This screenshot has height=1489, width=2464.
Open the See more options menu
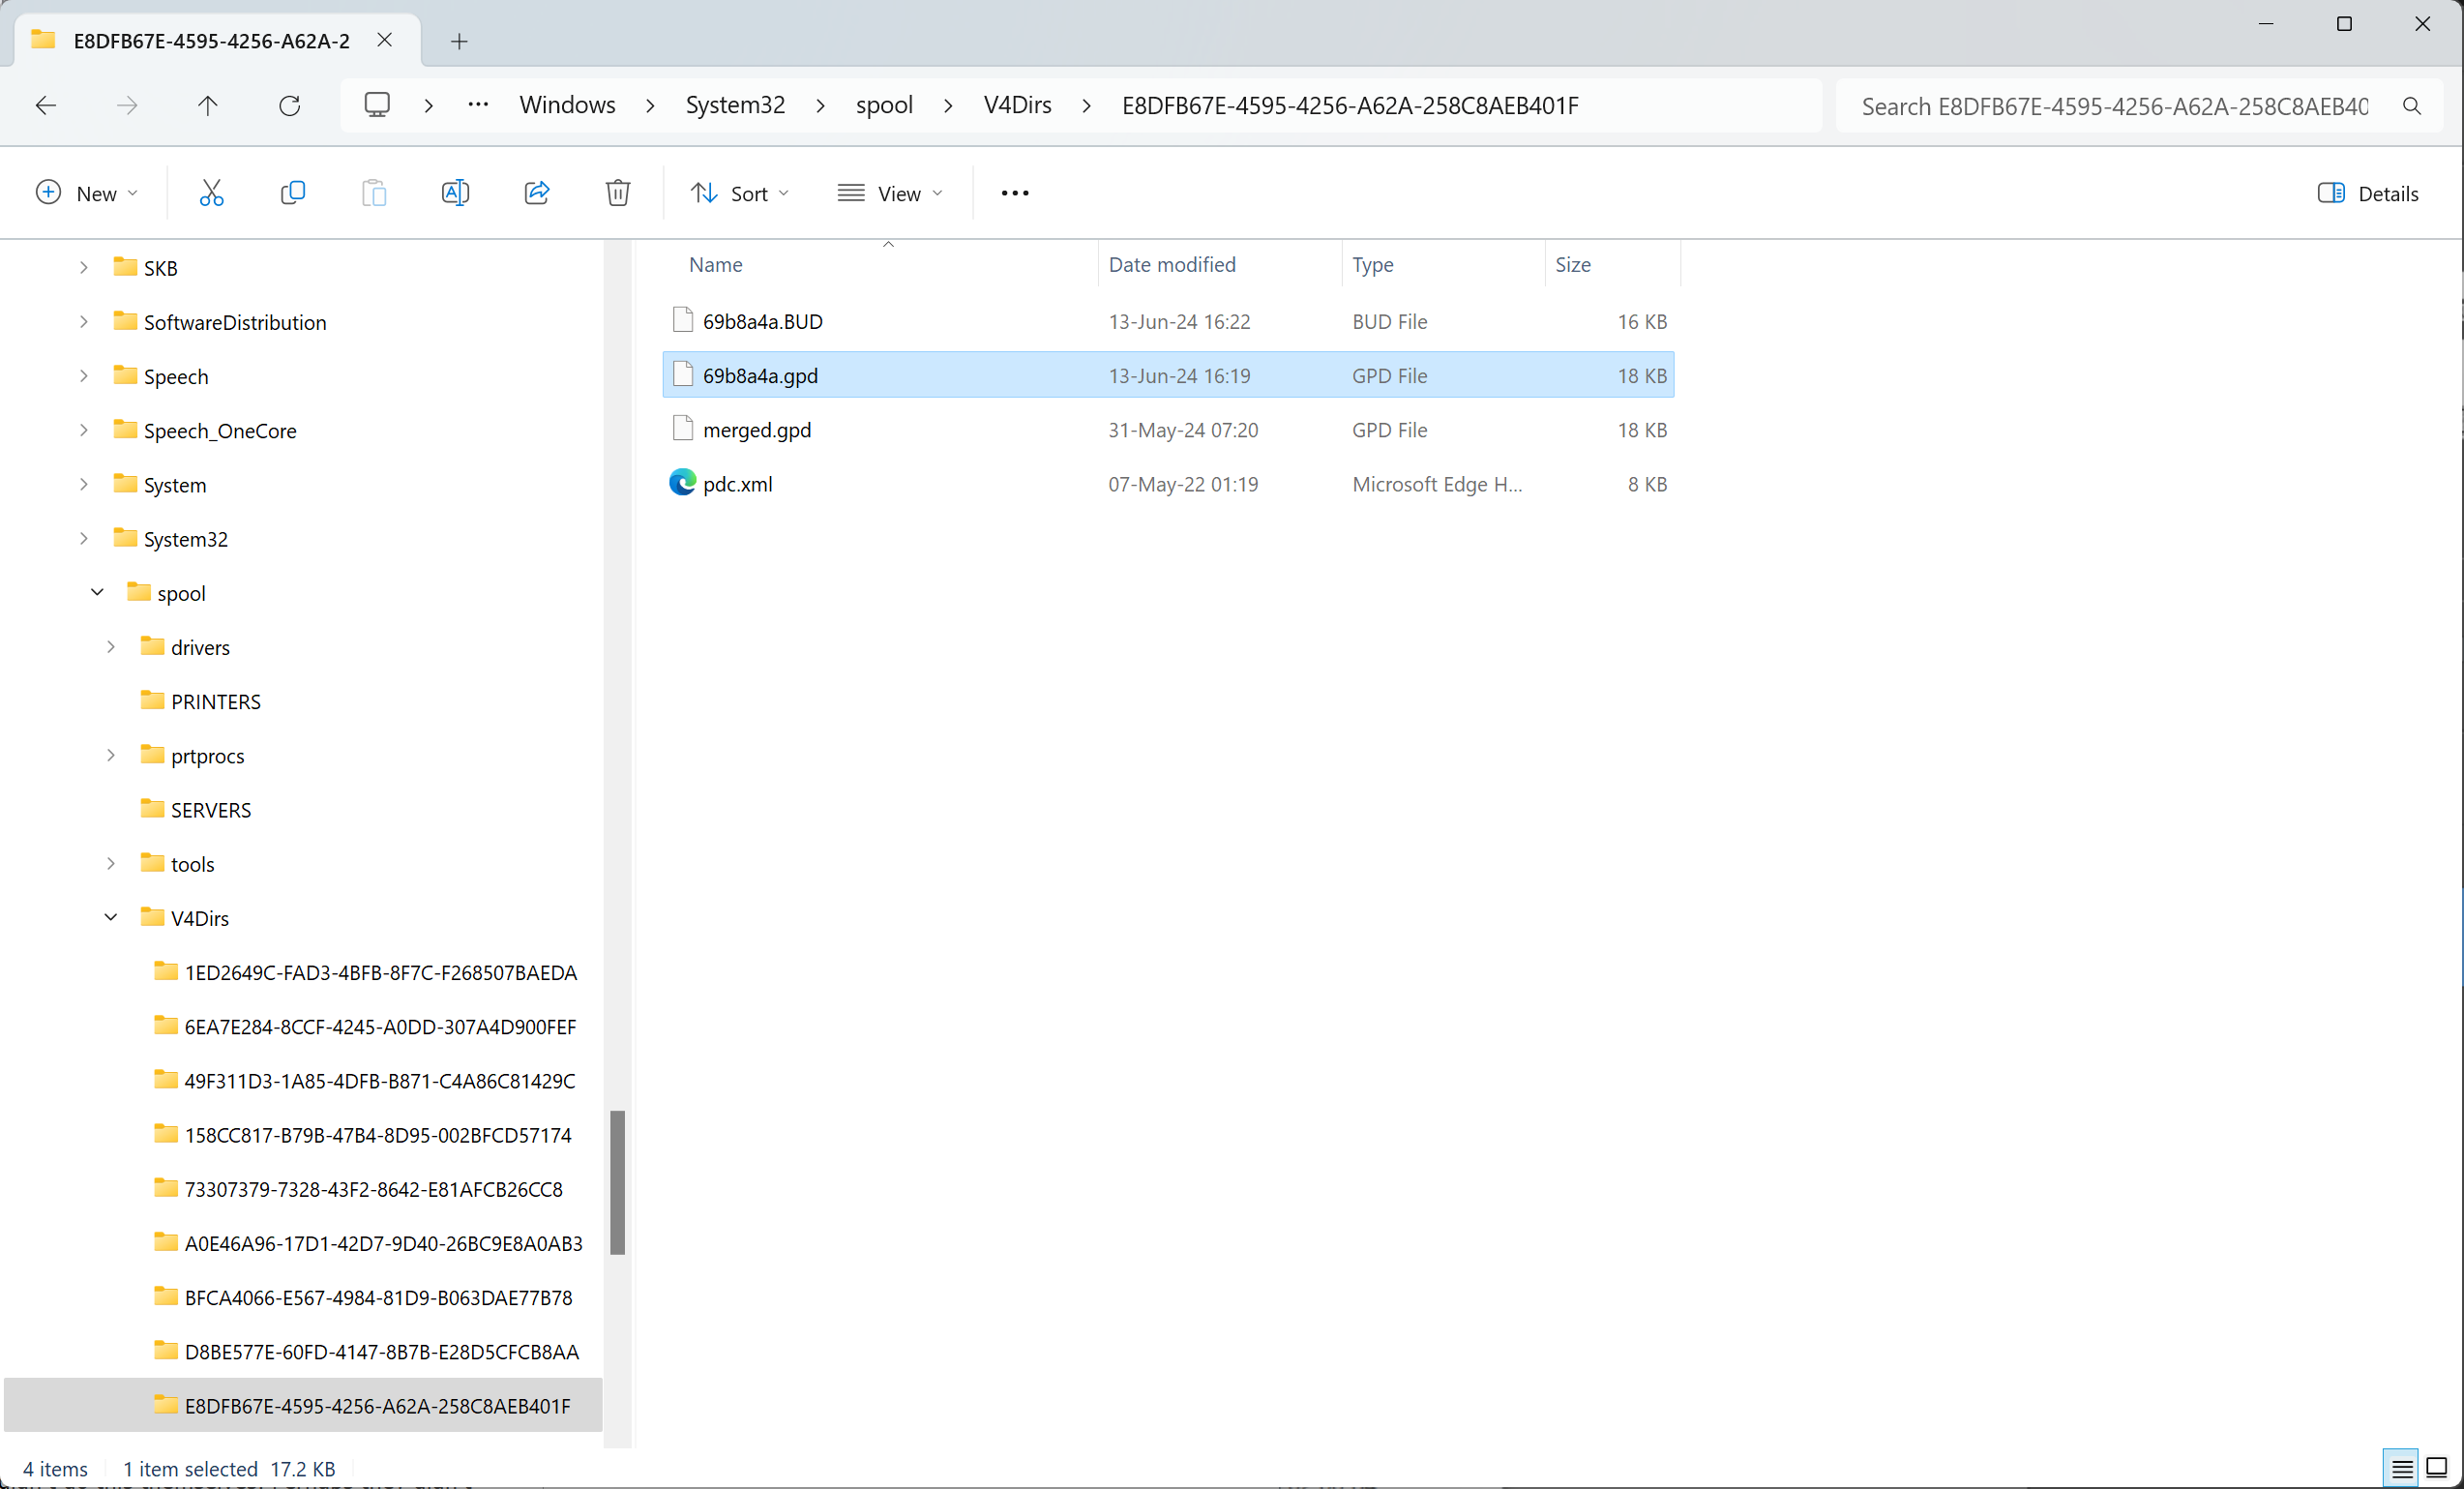pos(1014,193)
